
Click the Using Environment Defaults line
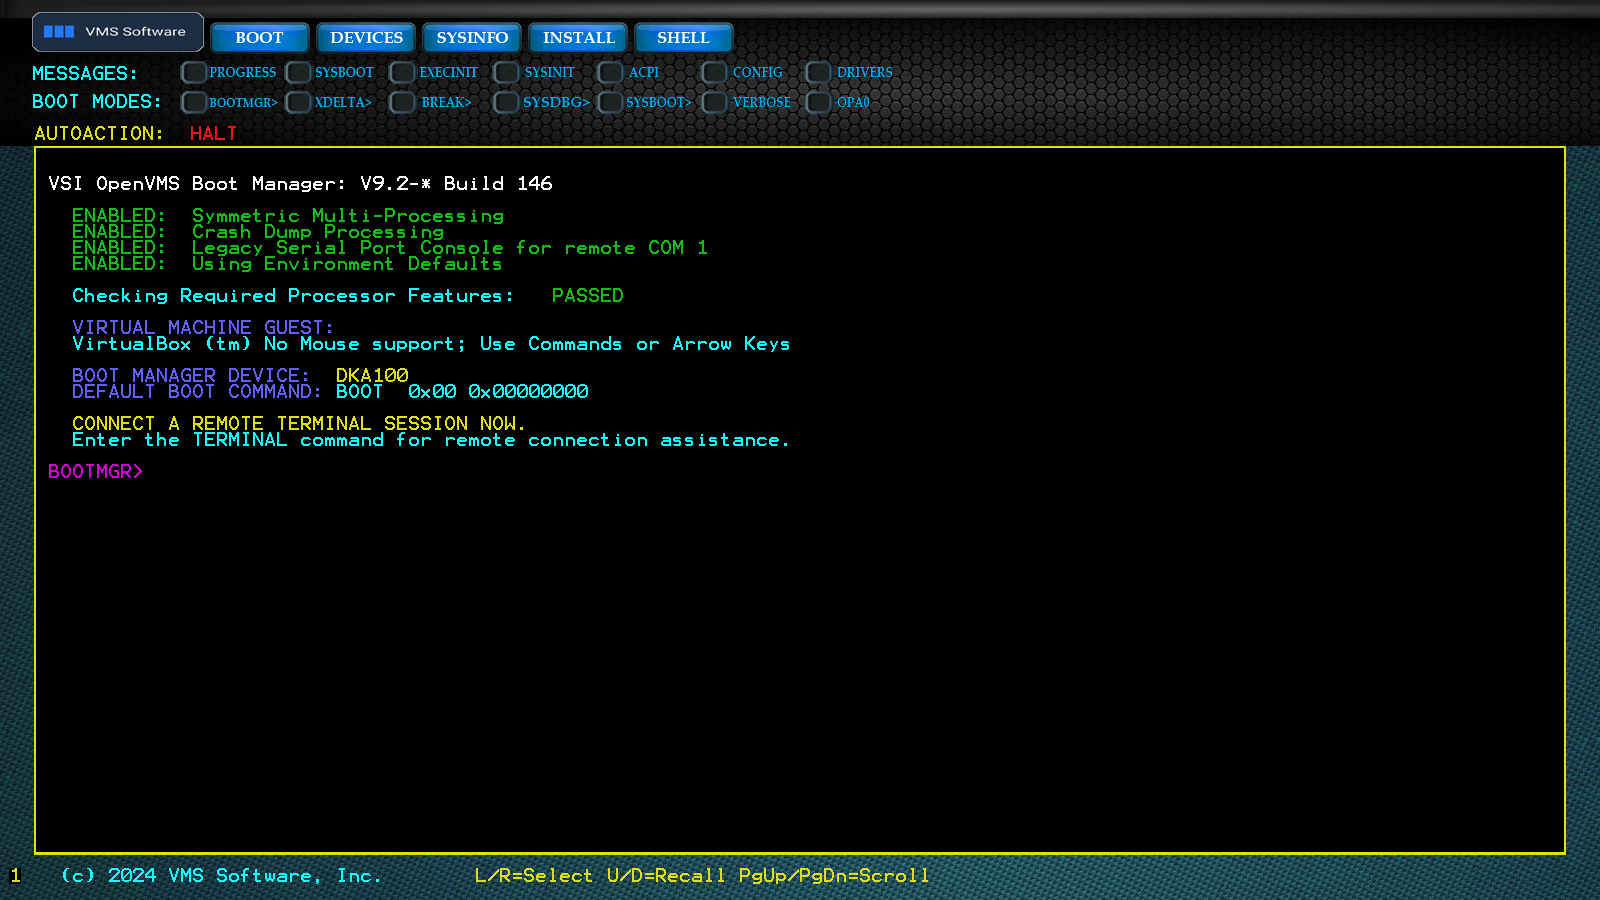click(287, 263)
